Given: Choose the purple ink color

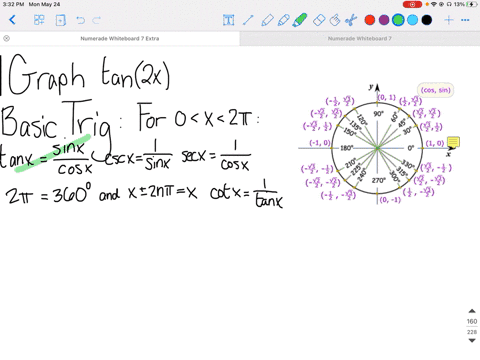Looking at the screenshot, I should pos(384,20).
